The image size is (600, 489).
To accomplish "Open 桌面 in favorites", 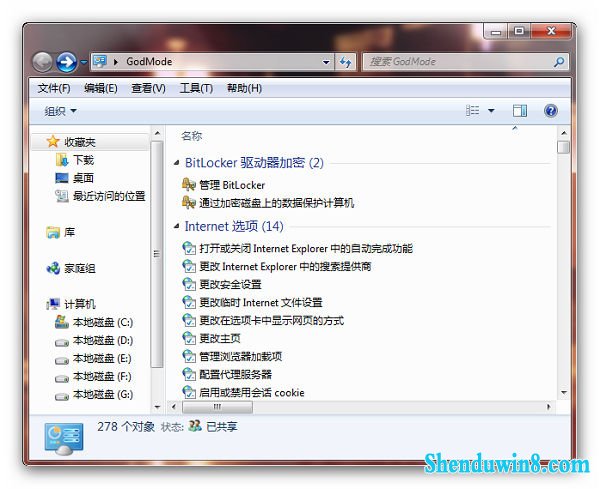I will (x=83, y=178).
